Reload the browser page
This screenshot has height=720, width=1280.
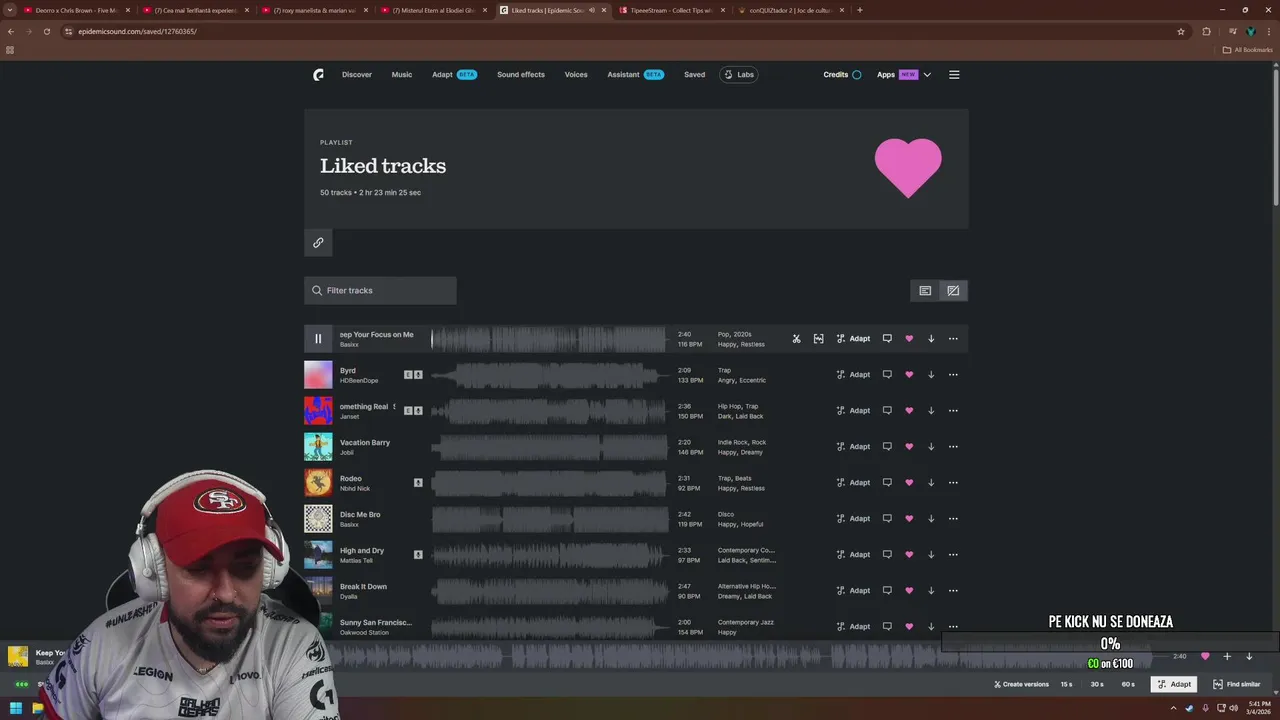coord(46,31)
